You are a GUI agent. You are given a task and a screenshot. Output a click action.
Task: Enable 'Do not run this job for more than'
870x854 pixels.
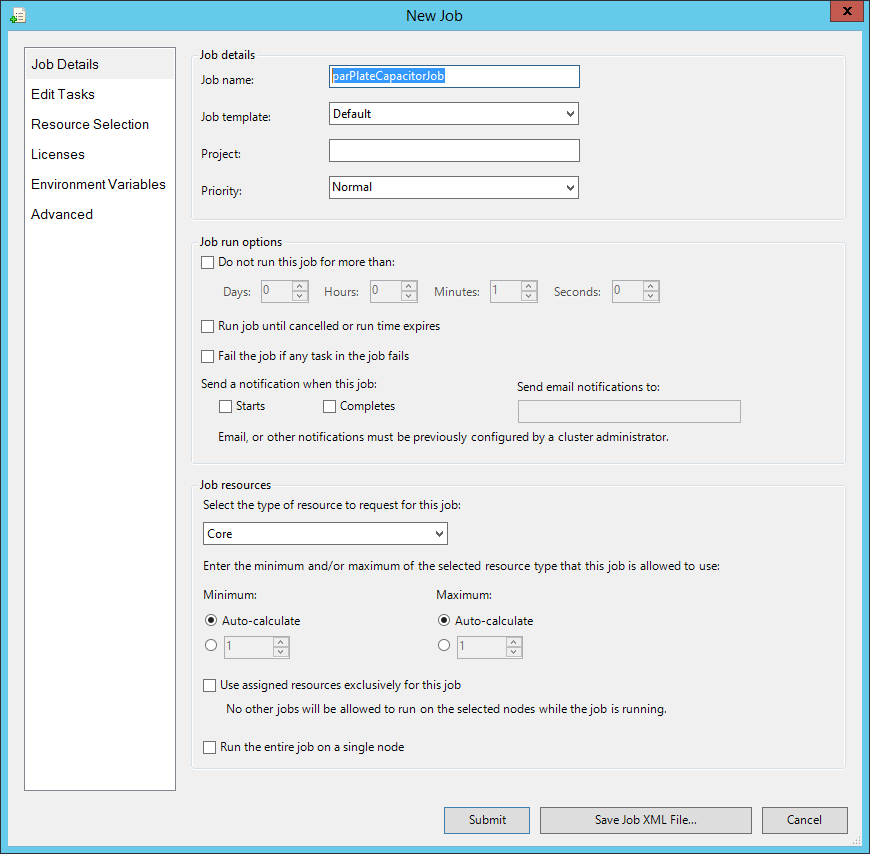coord(208,262)
